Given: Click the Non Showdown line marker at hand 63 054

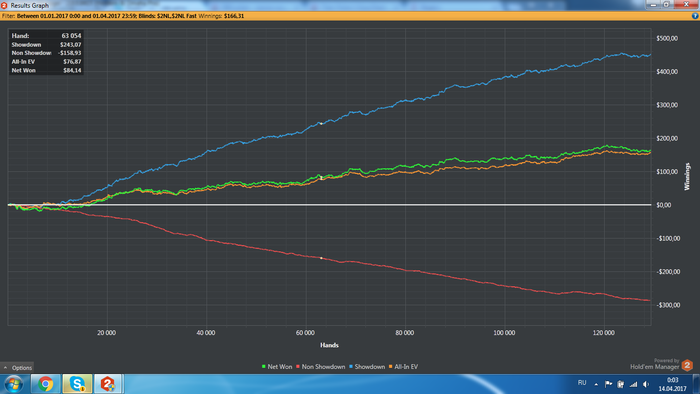Looking at the screenshot, I should [x=321, y=258].
